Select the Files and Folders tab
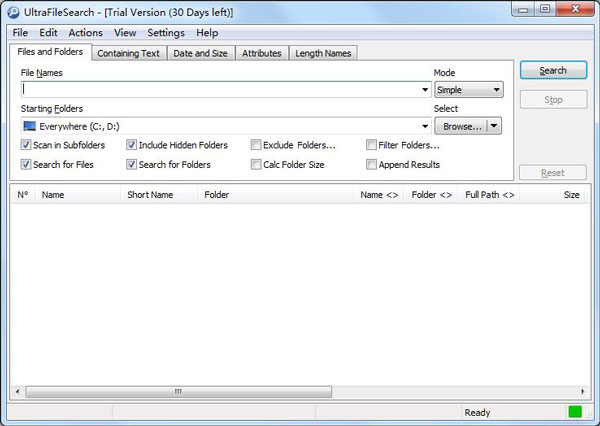The image size is (600, 426). point(50,52)
